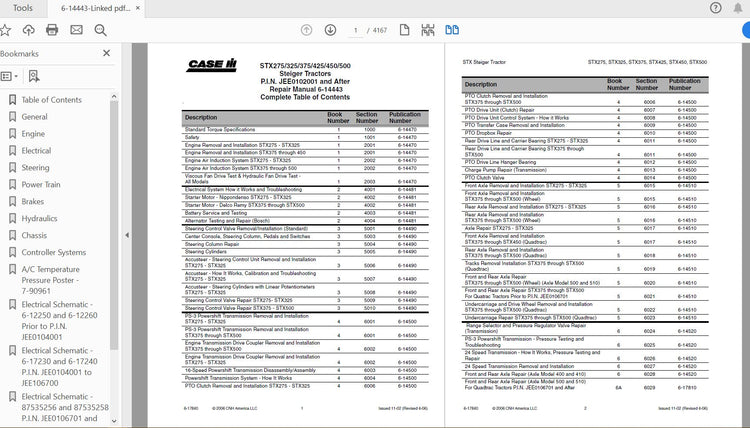Click 'Battery Service and Testing' entry

[216, 213]
